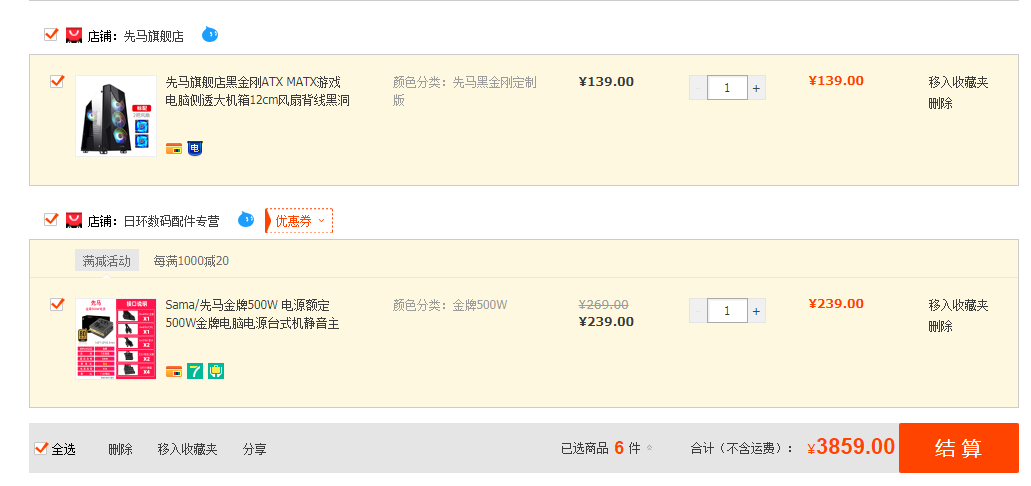Toggle the 全选 select-all checkbox
The width and height of the screenshot is (1031, 486).
pos(41,449)
